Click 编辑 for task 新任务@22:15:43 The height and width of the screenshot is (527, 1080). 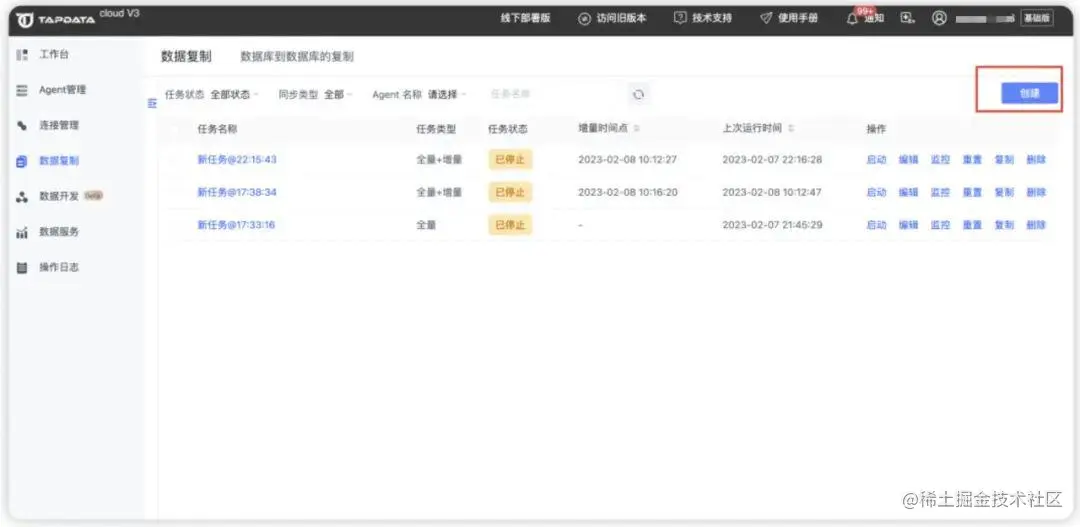click(x=908, y=159)
